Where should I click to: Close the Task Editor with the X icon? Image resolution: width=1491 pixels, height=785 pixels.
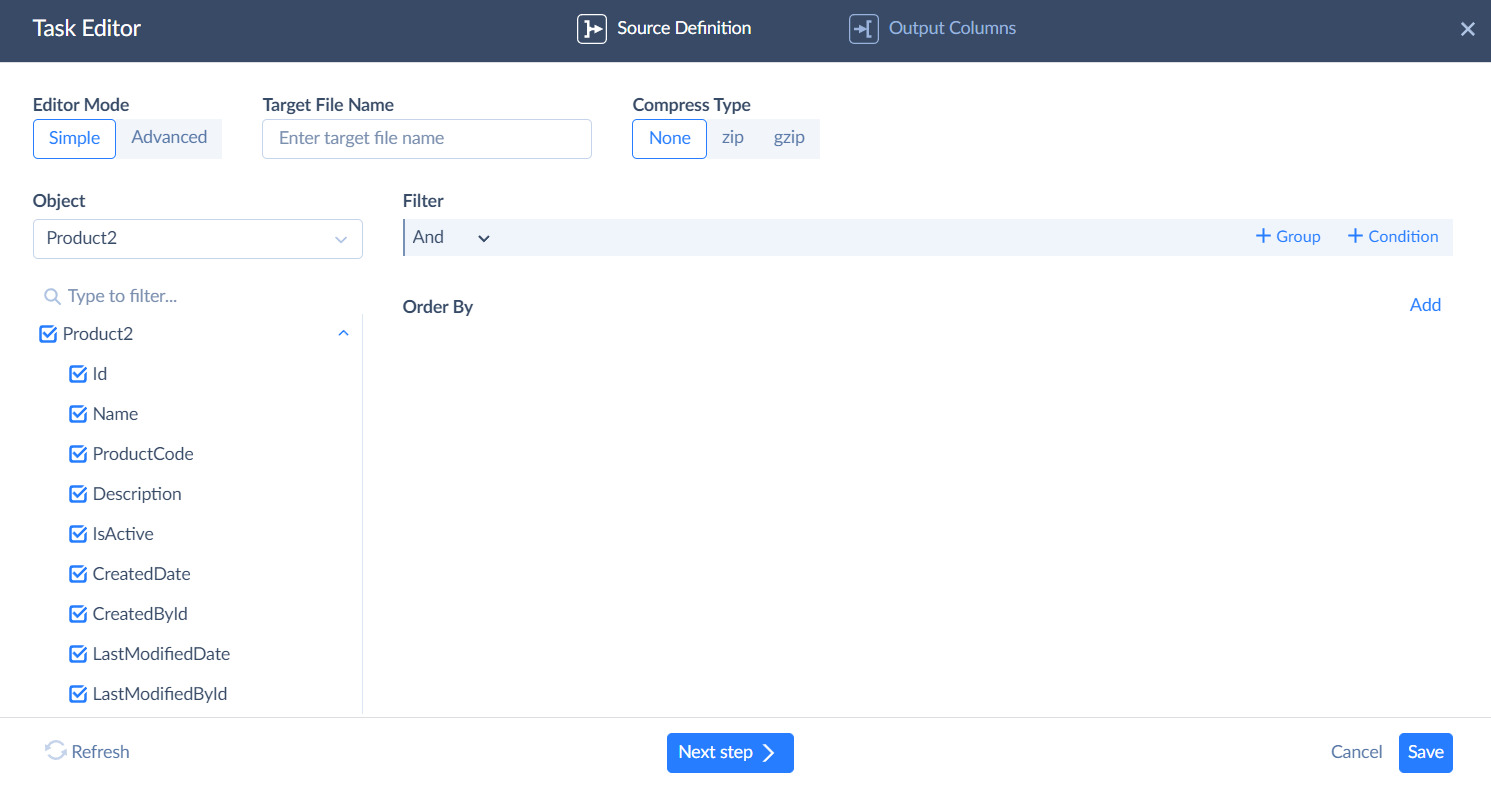point(1467,30)
